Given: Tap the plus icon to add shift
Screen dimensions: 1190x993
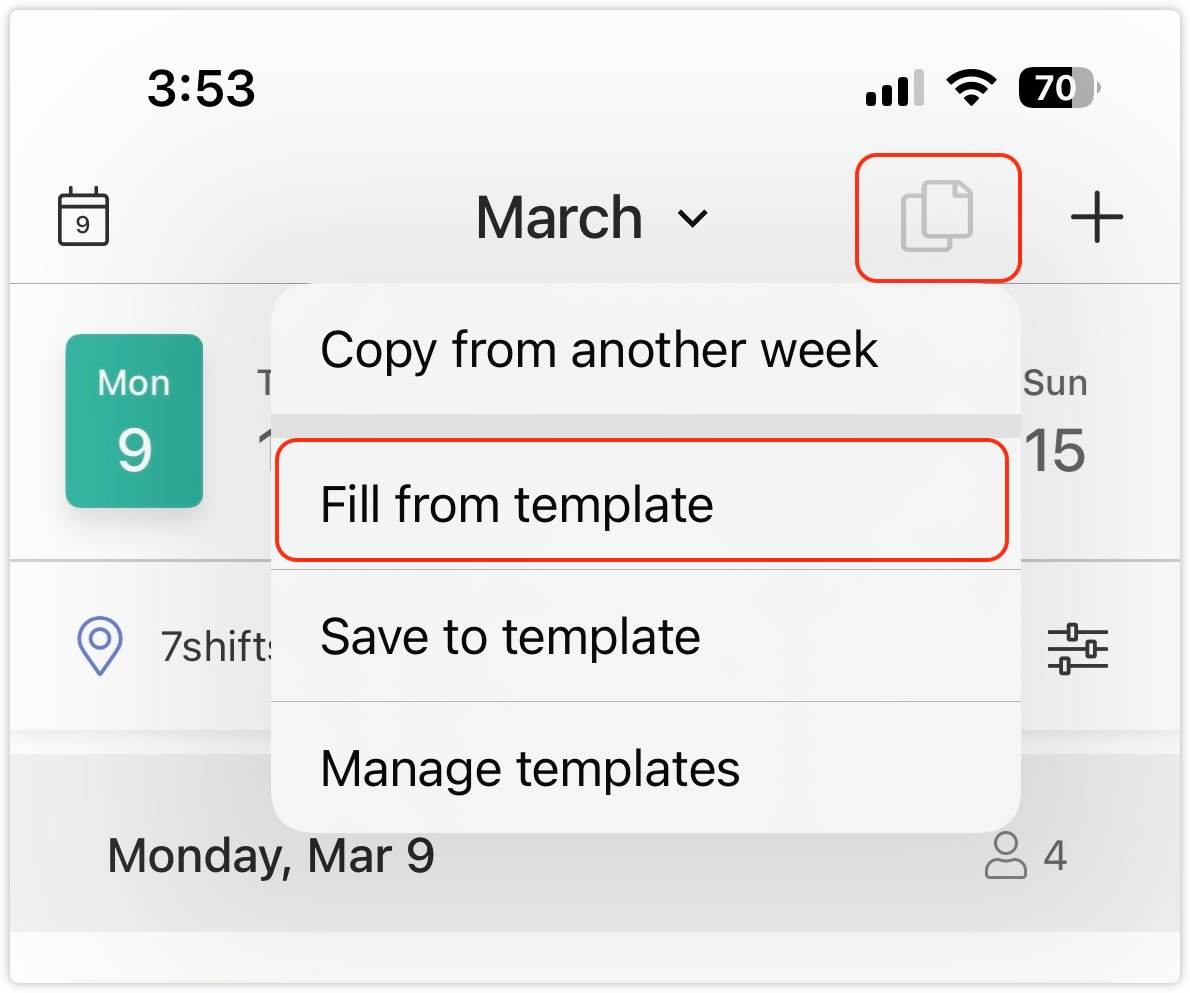Looking at the screenshot, I should [x=1097, y=216].
